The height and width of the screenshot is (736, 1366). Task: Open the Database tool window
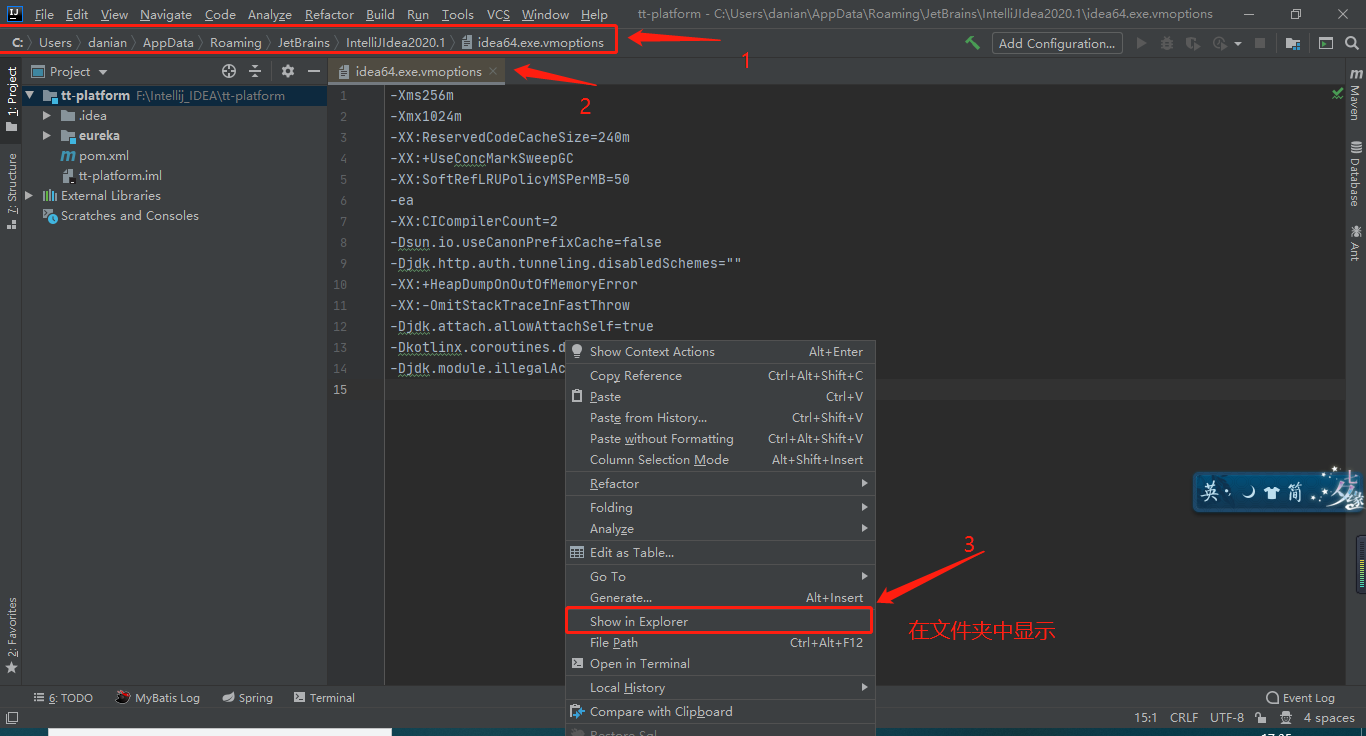click(x=1355, y=175)
